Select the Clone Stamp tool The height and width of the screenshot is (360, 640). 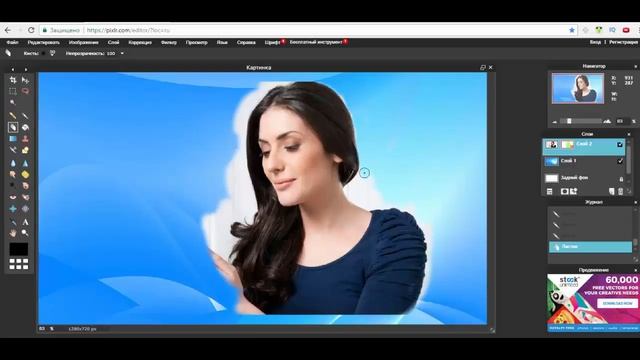click(25, 139)
